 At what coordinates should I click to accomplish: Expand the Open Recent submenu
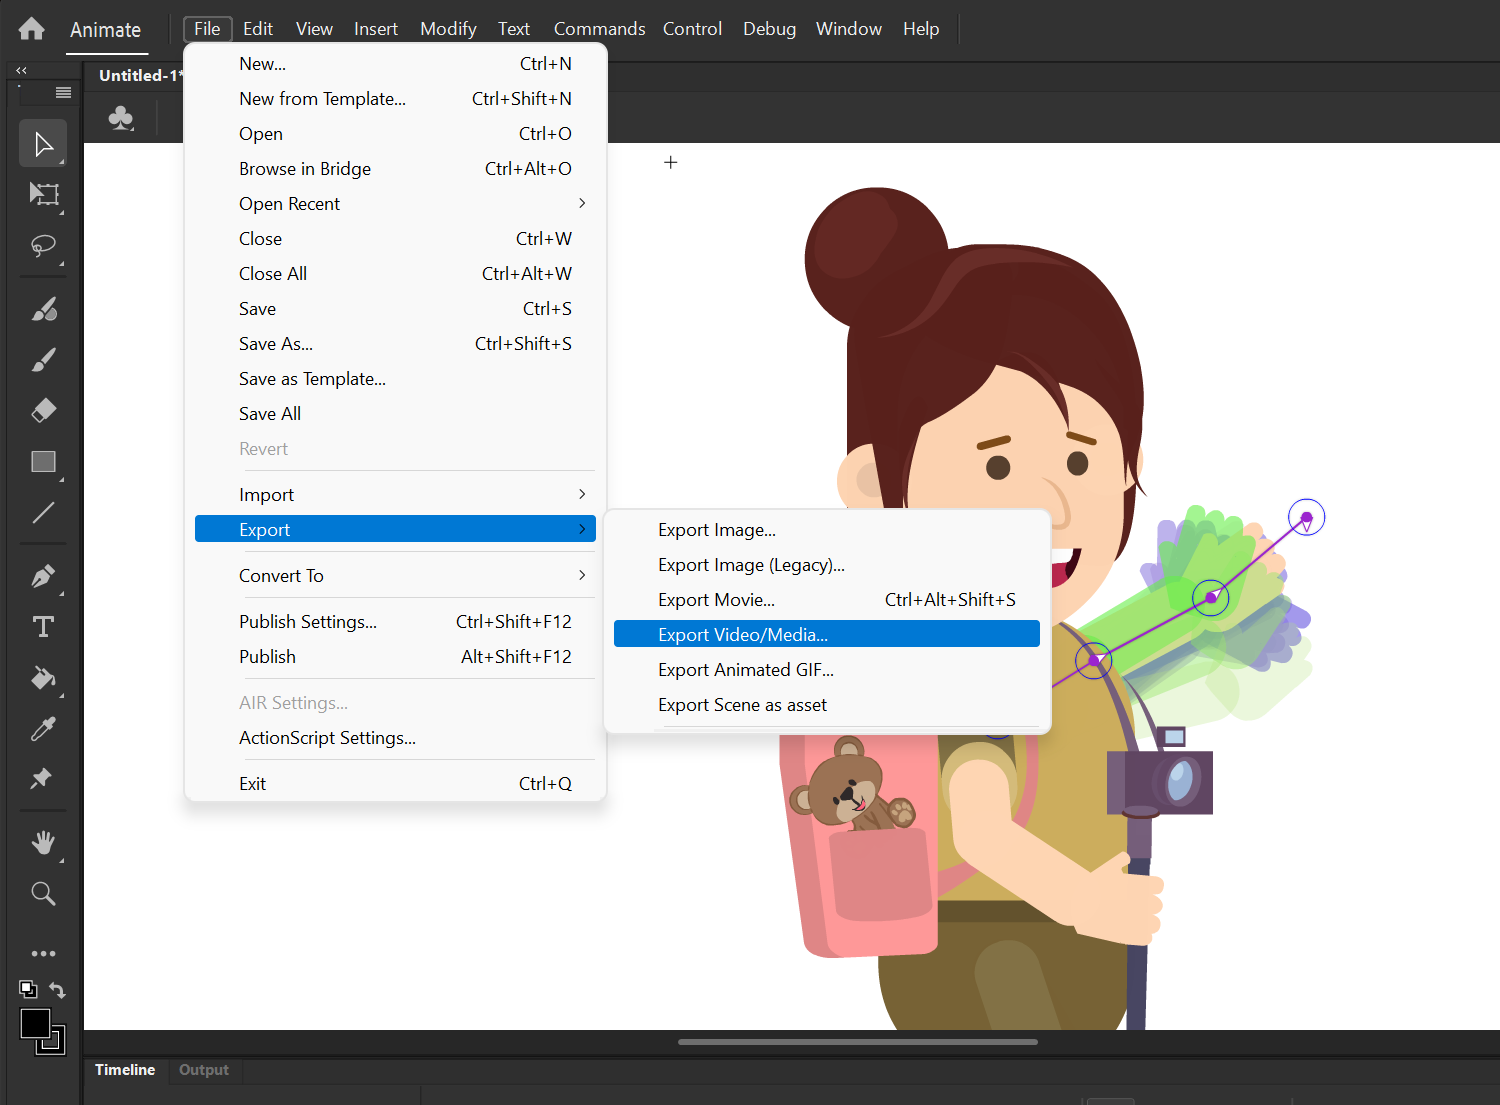pos(290,203)
